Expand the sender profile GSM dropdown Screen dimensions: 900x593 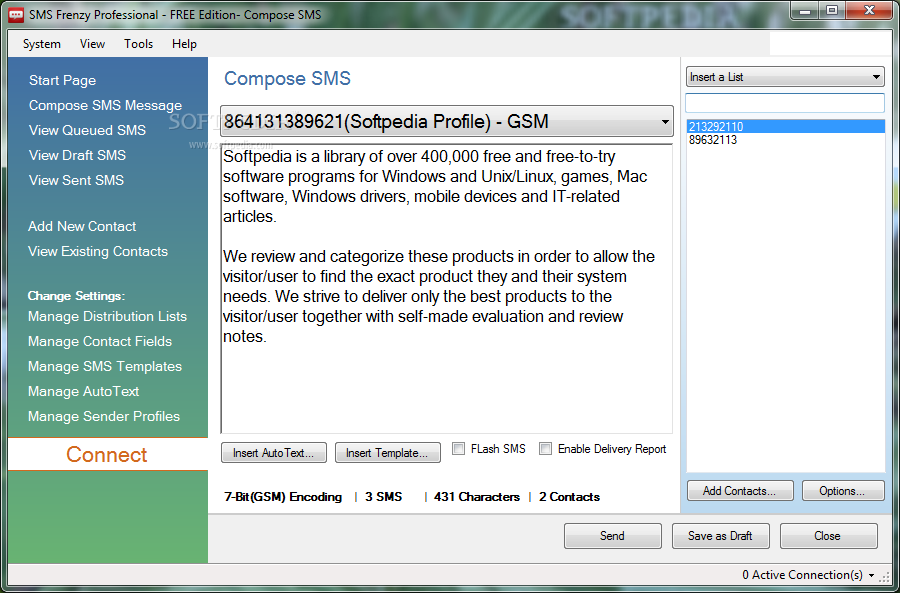[665, 121]
